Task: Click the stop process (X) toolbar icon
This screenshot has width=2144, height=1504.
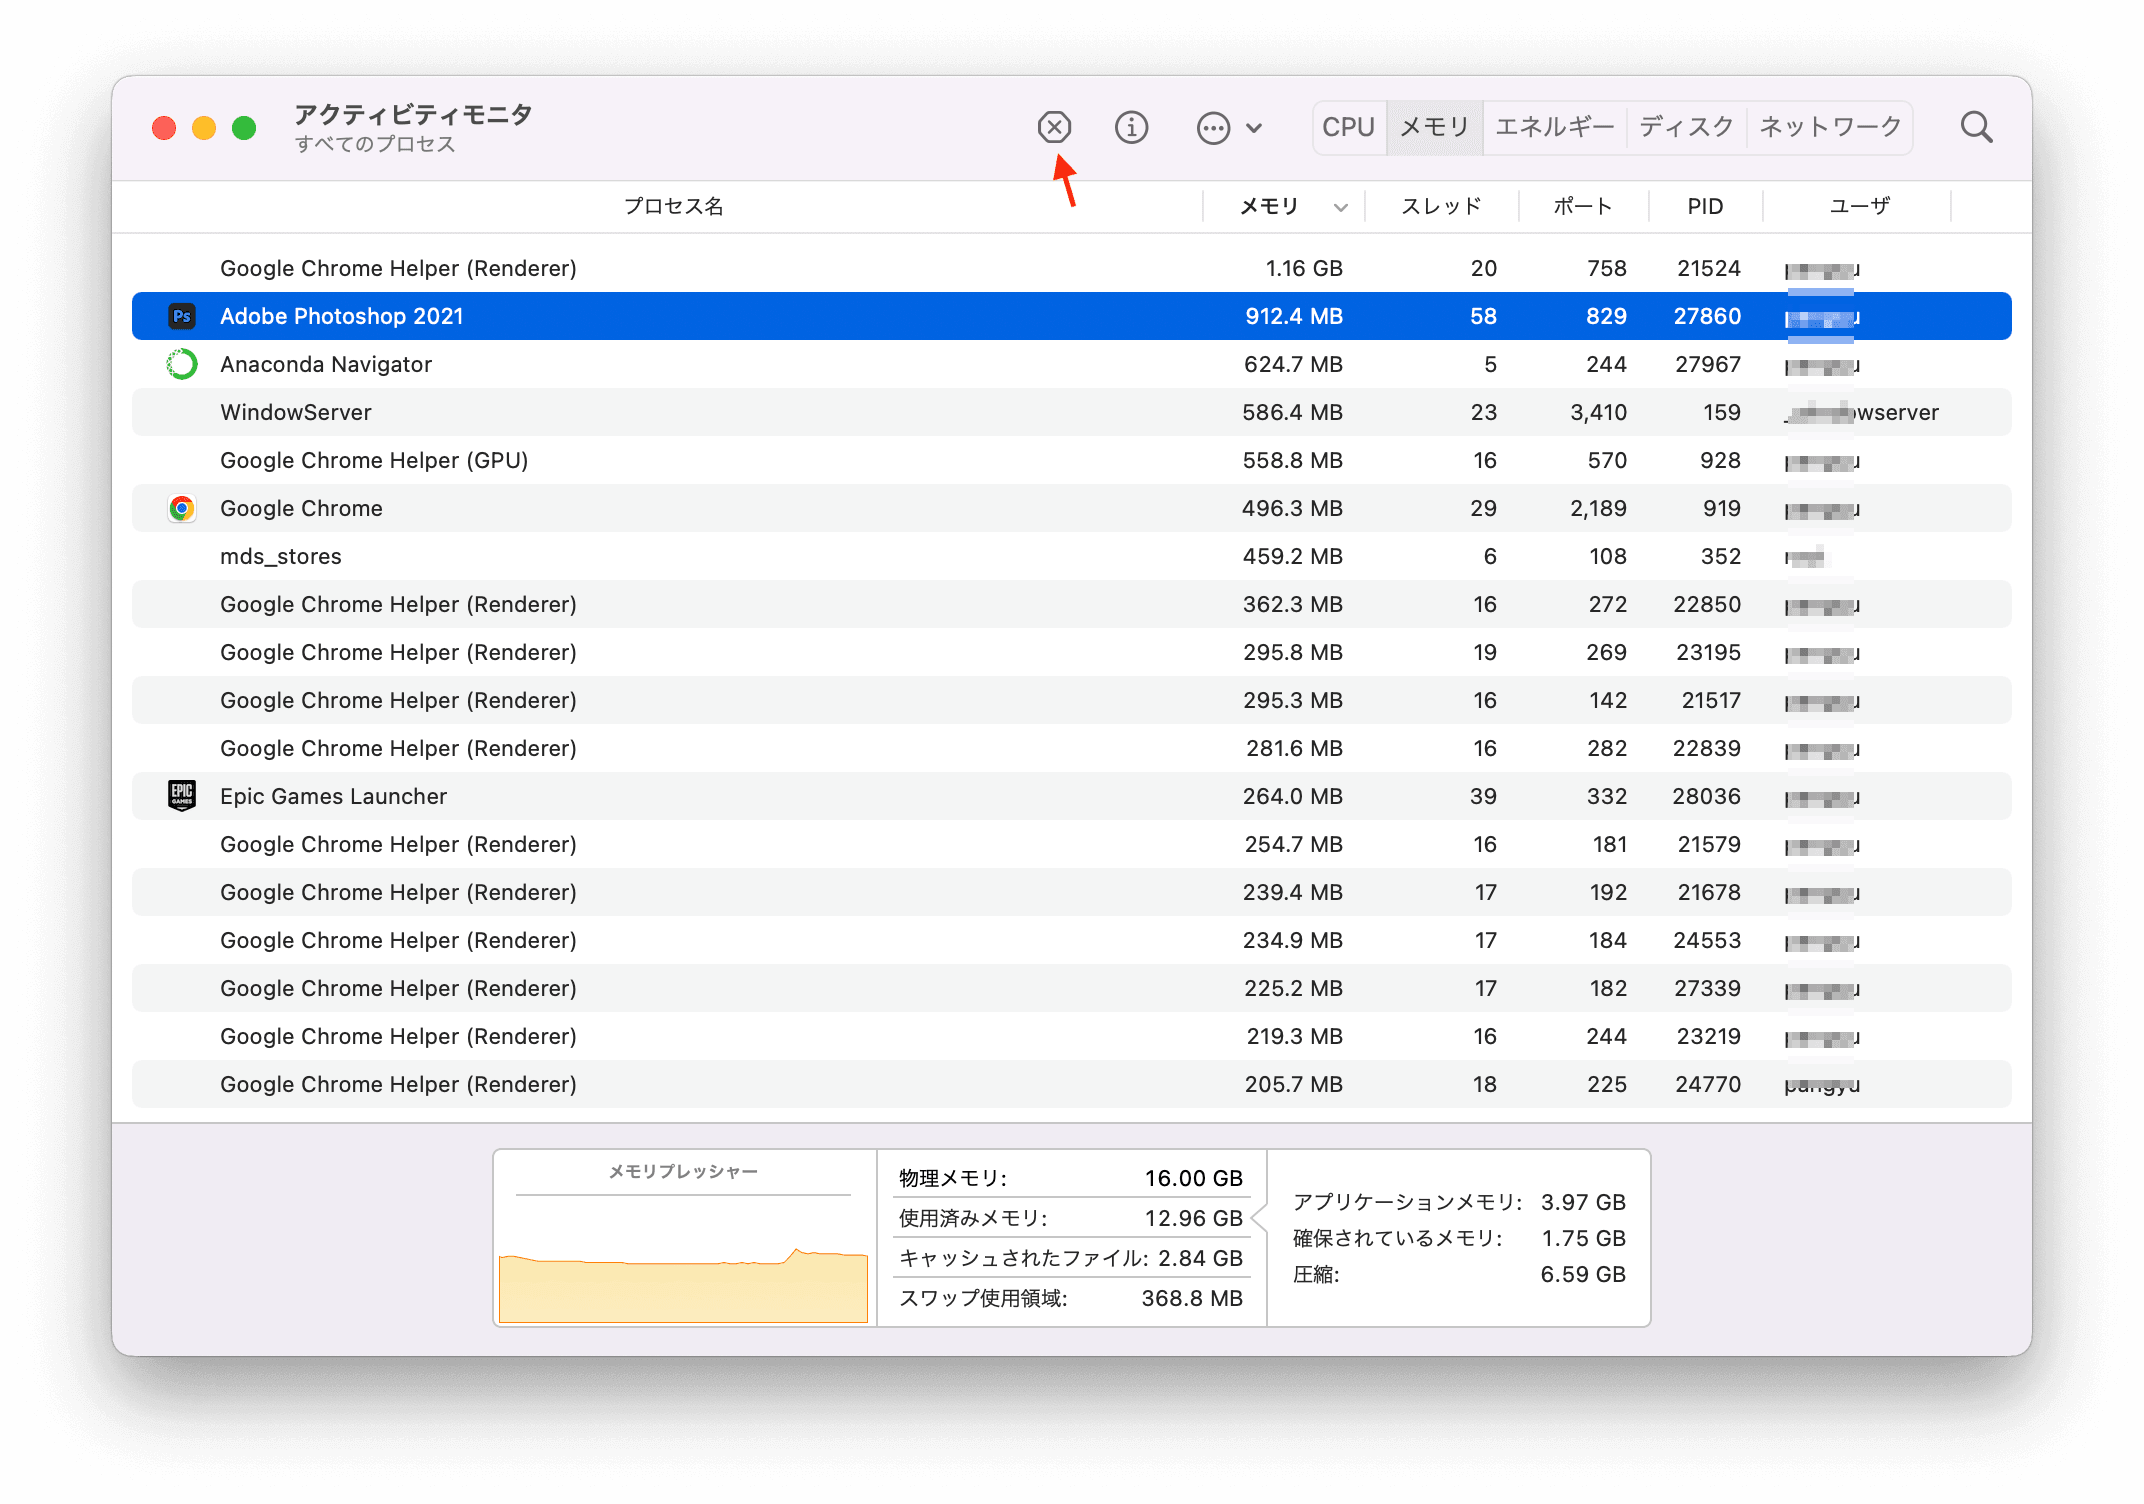Action: (x=1054, y=127)
